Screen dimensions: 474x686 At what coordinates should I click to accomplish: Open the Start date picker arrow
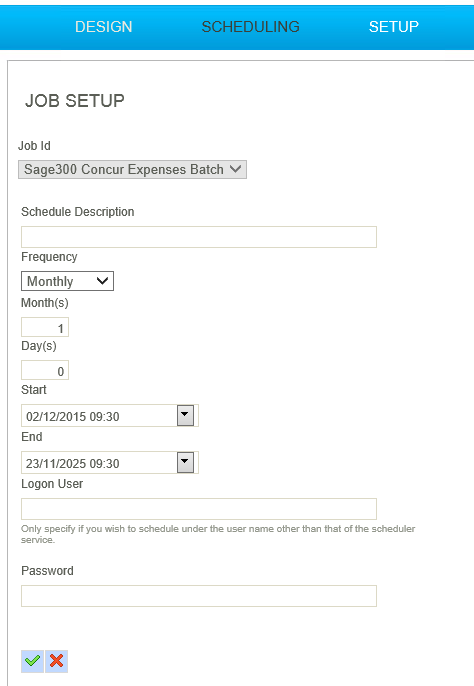point(185,415)
